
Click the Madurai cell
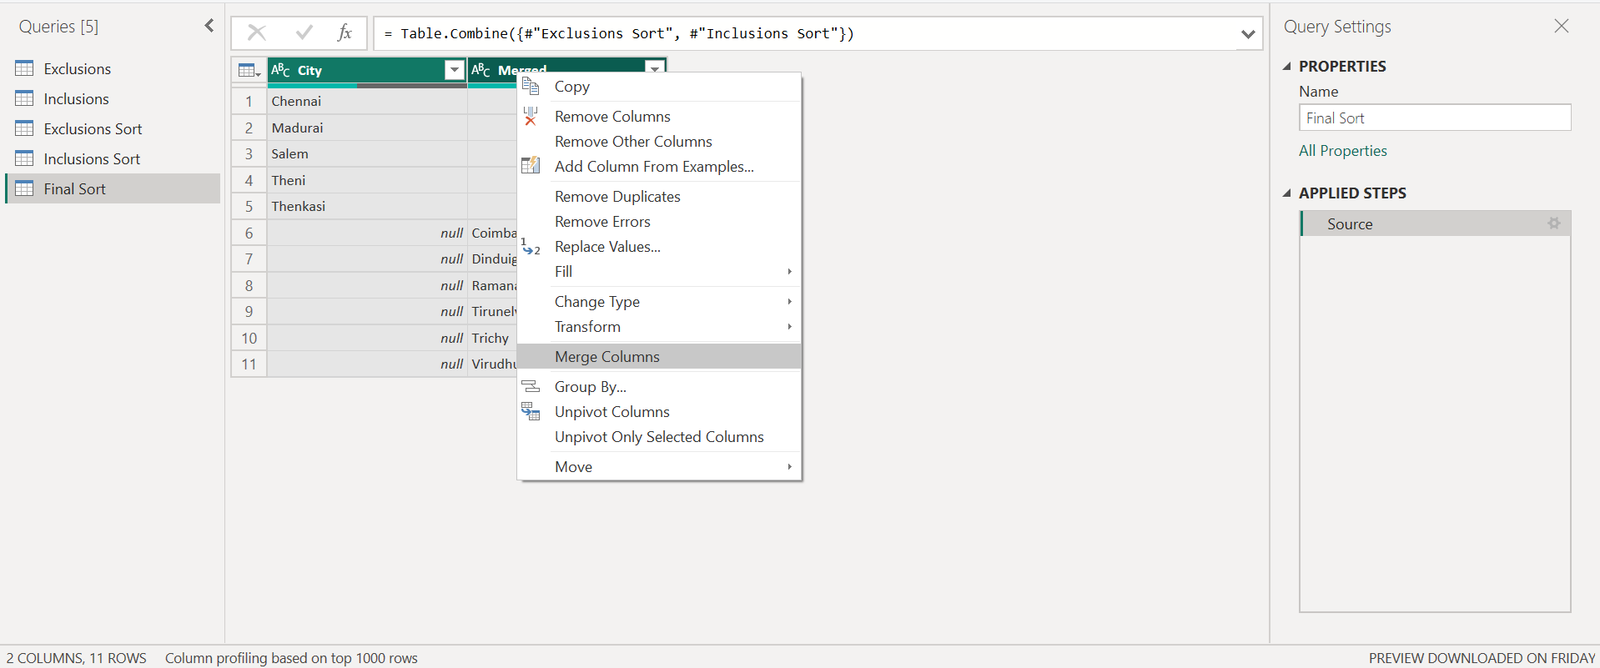click(x=367, y=127)
